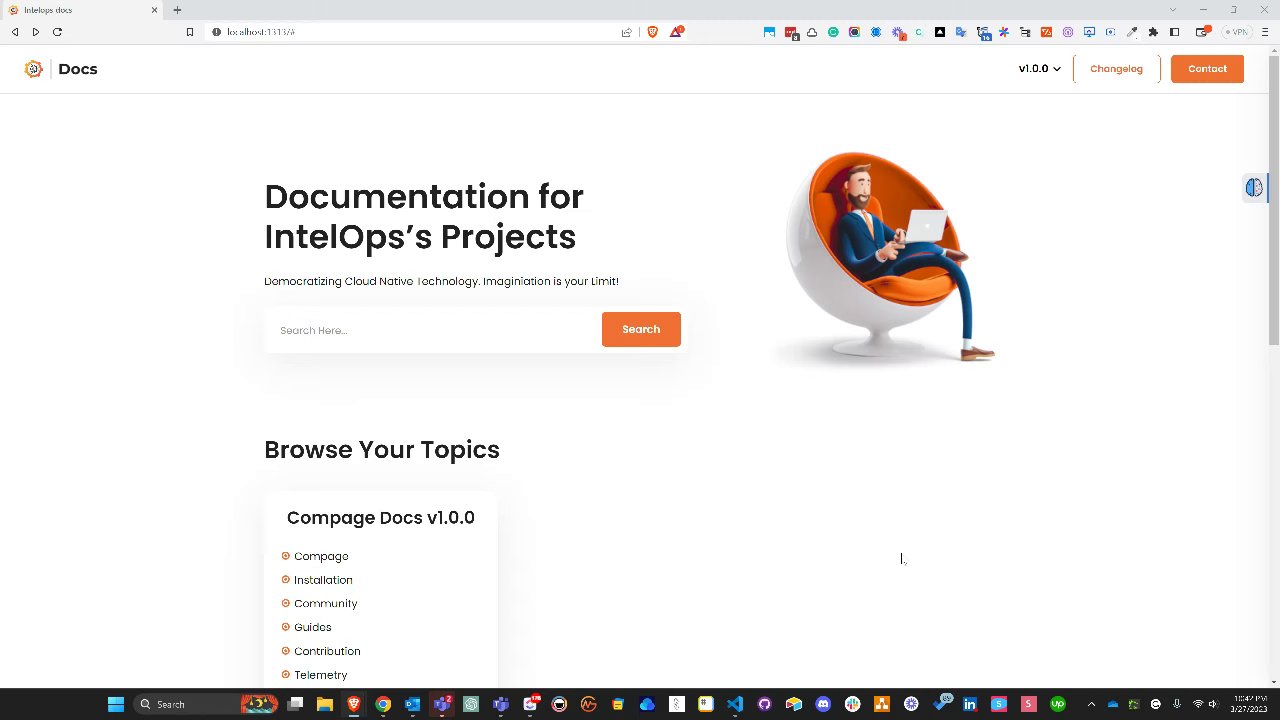
Task: Open Upwork app from taskbar
Action: 1057,704
